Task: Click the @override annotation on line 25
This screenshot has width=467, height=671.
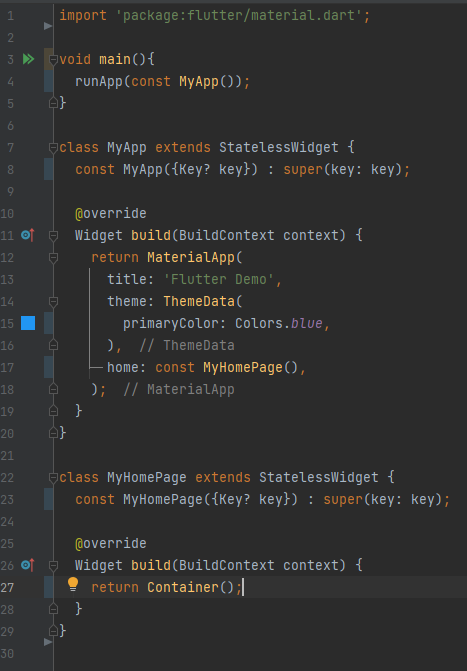Action: tap(111, 543)
